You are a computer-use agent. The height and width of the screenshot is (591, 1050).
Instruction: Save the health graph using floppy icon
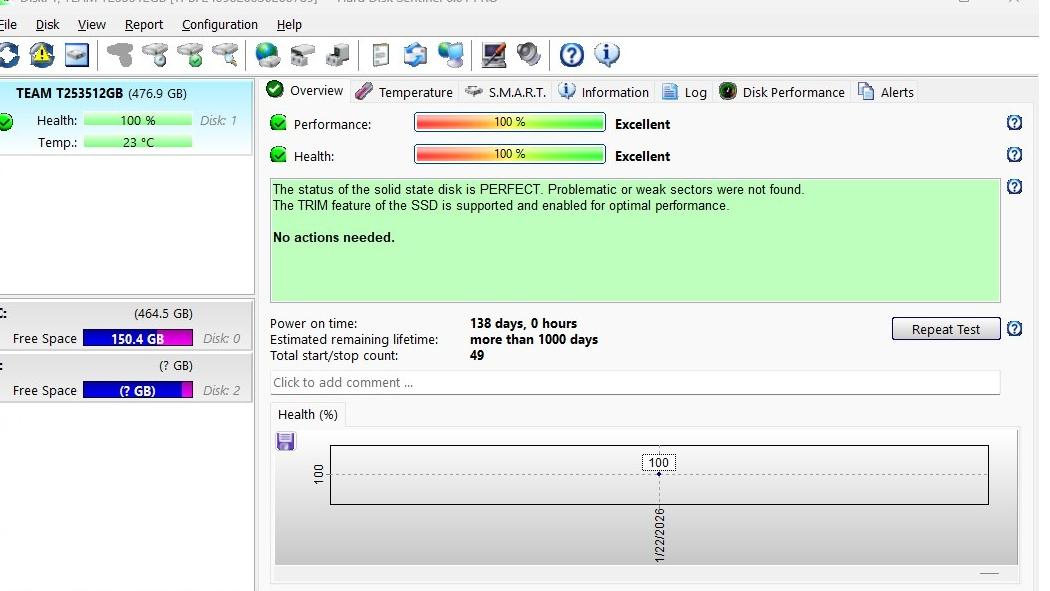tap(286, 441)
